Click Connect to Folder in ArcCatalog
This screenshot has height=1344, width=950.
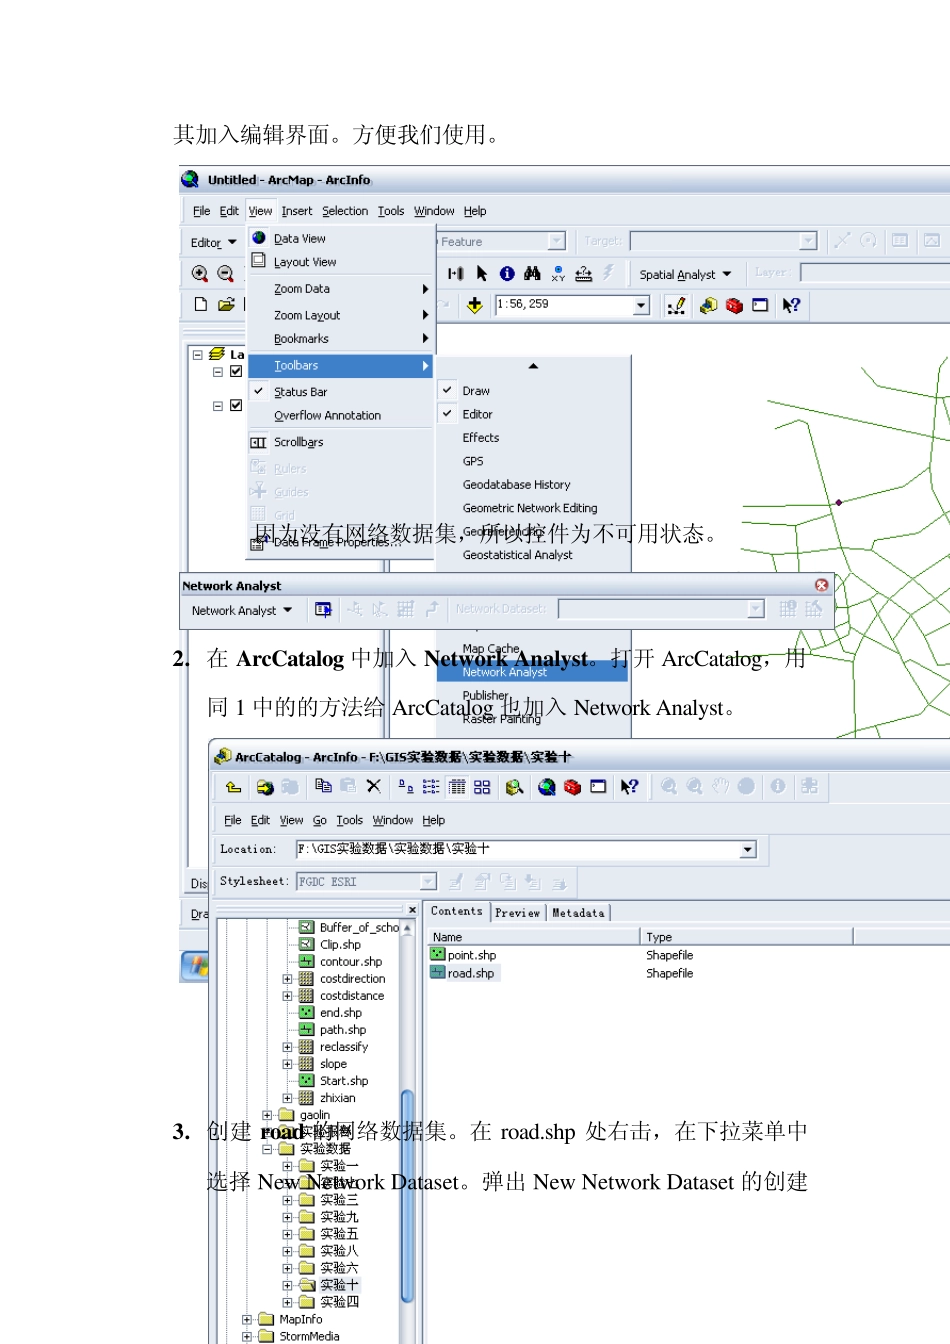[265, 787]
